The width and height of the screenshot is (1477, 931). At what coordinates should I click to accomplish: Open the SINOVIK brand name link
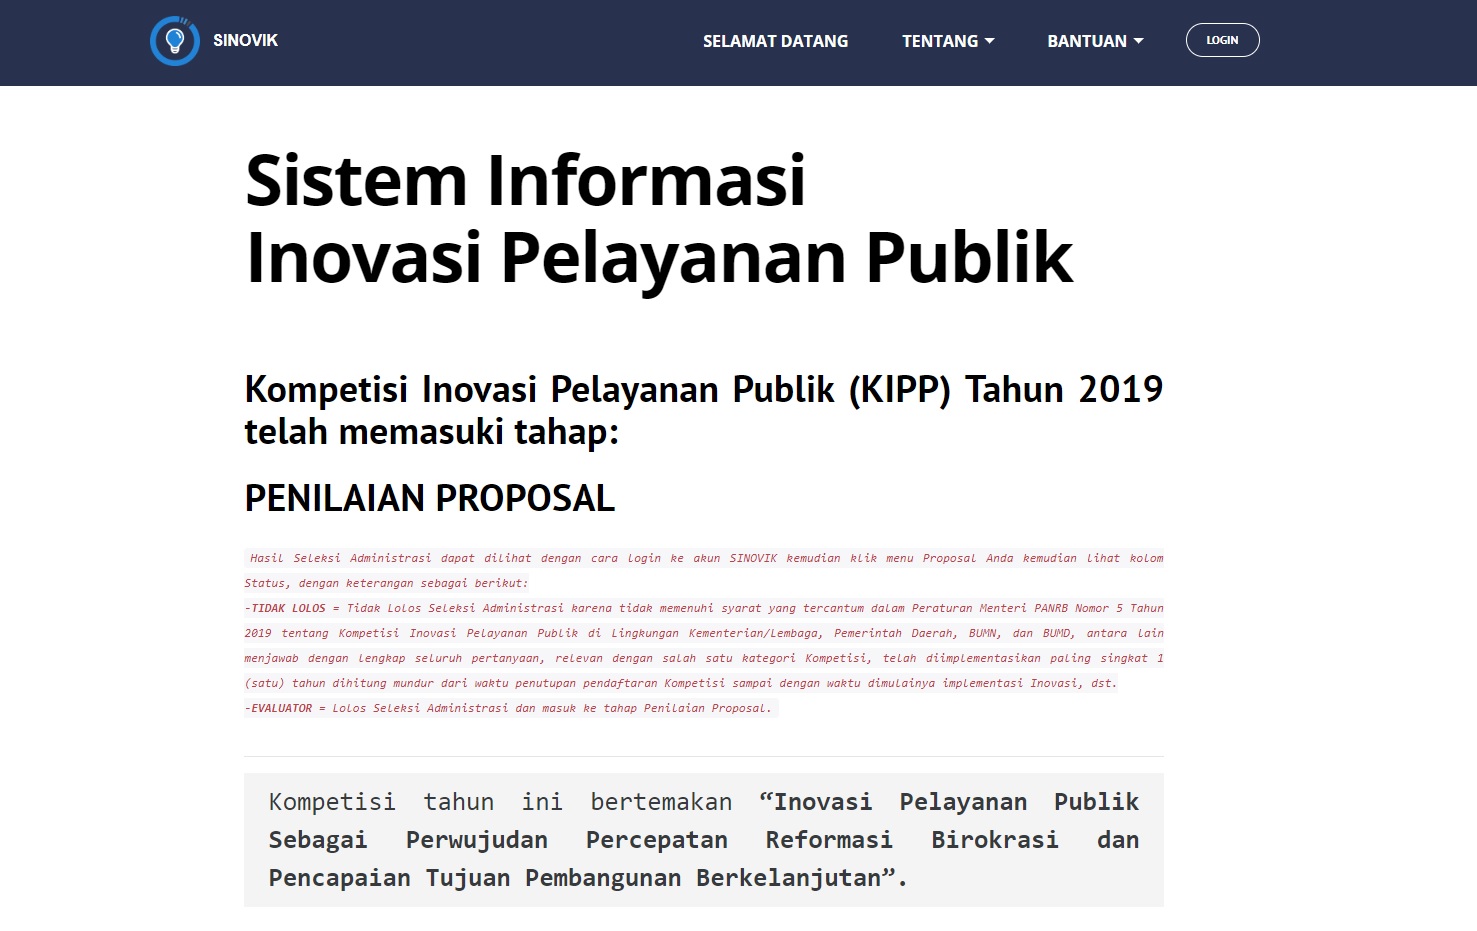point(245,41)
